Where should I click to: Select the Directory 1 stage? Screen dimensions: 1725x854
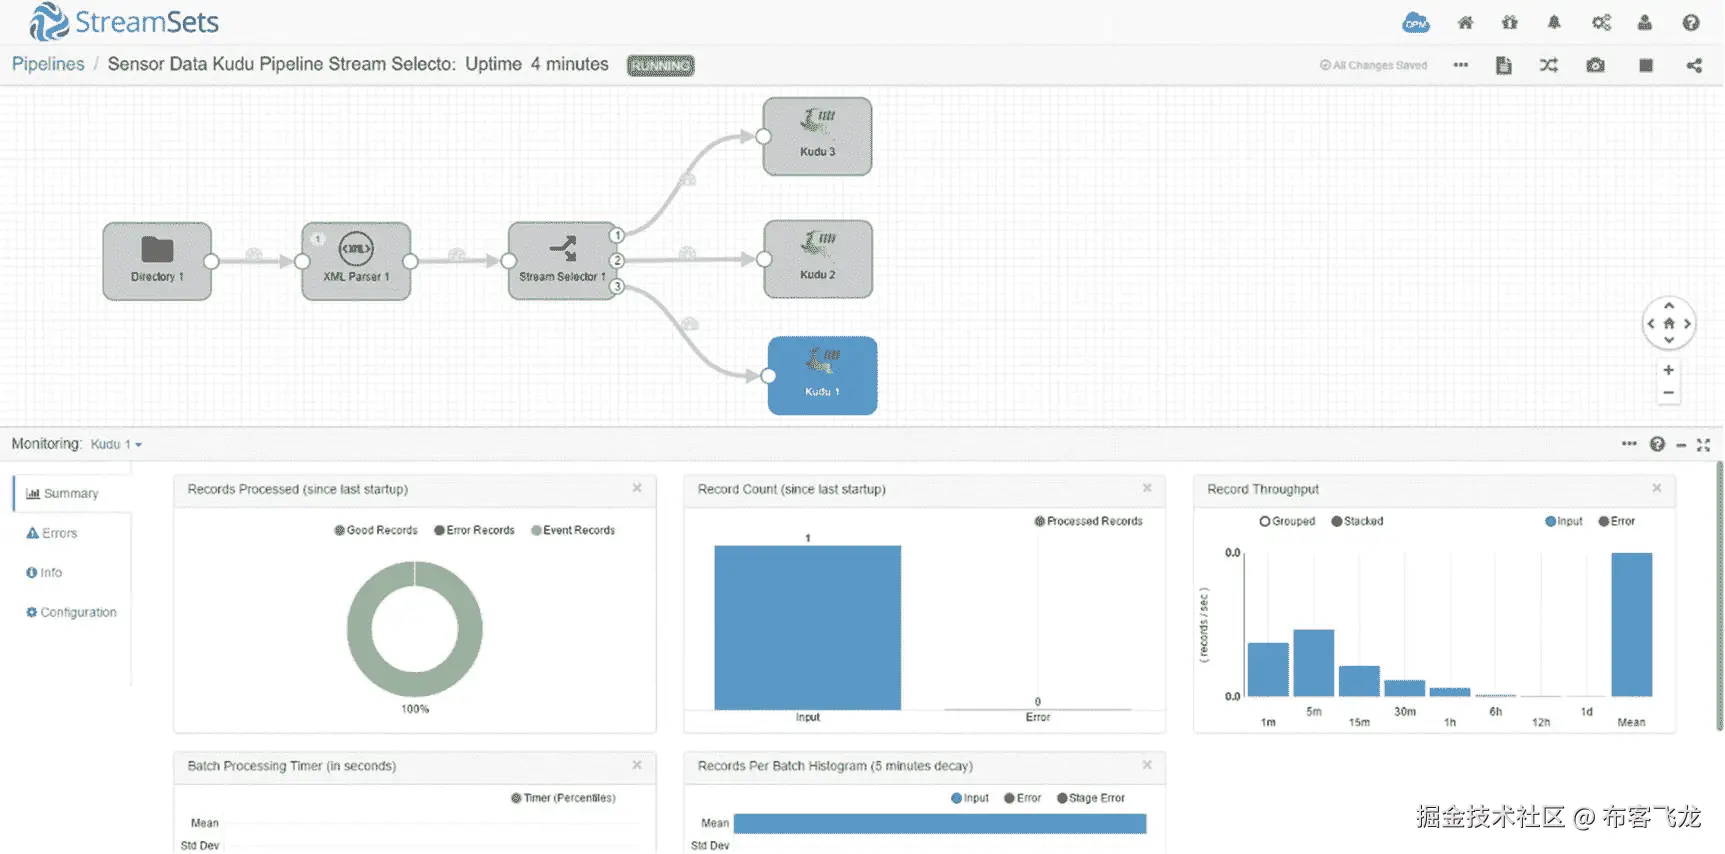click(157, 261)
